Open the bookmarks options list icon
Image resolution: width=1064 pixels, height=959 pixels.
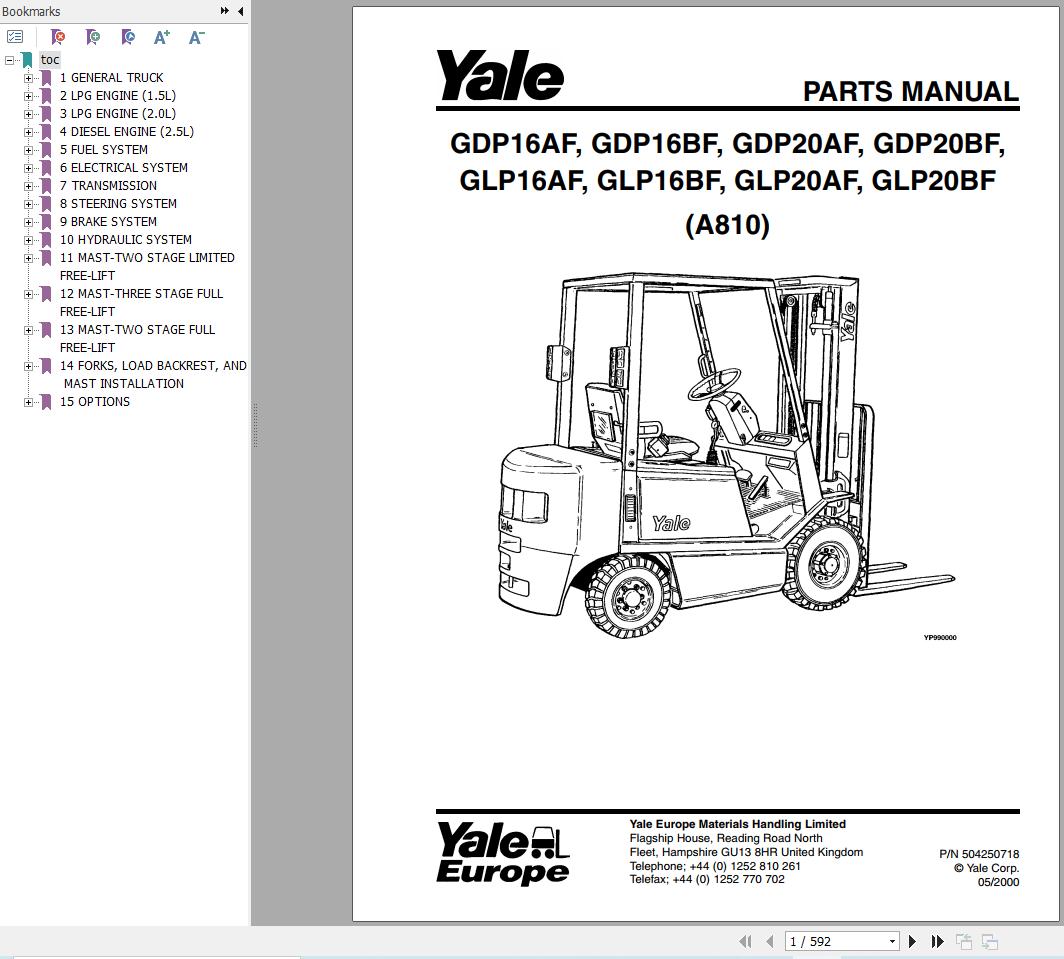[15, 37]
